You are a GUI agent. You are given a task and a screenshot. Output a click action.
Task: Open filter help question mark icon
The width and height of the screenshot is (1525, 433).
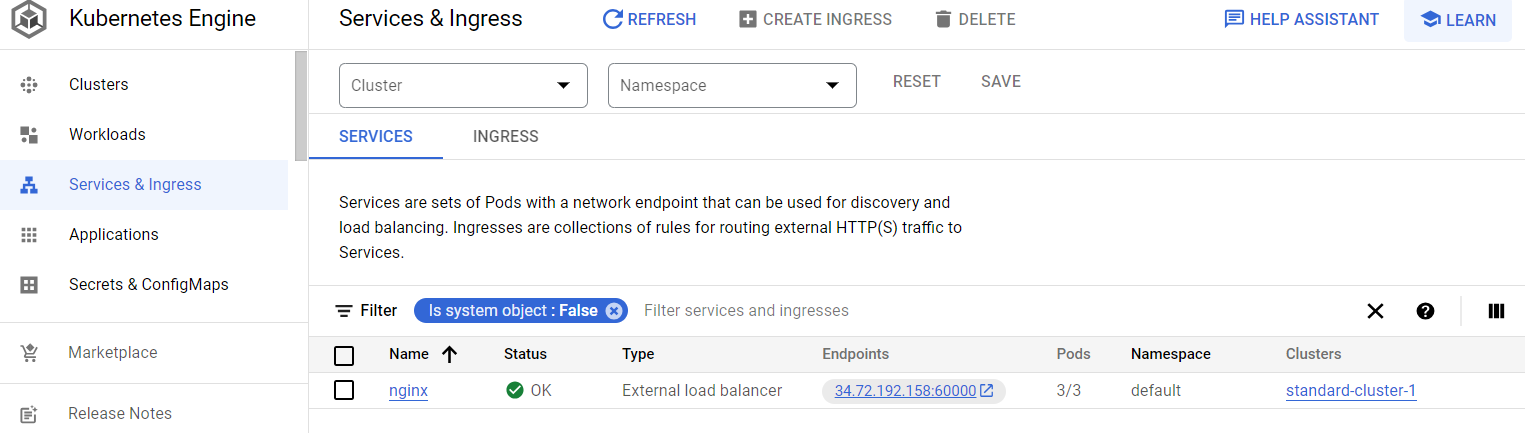pyautogui.click(x=1425, y=311)
